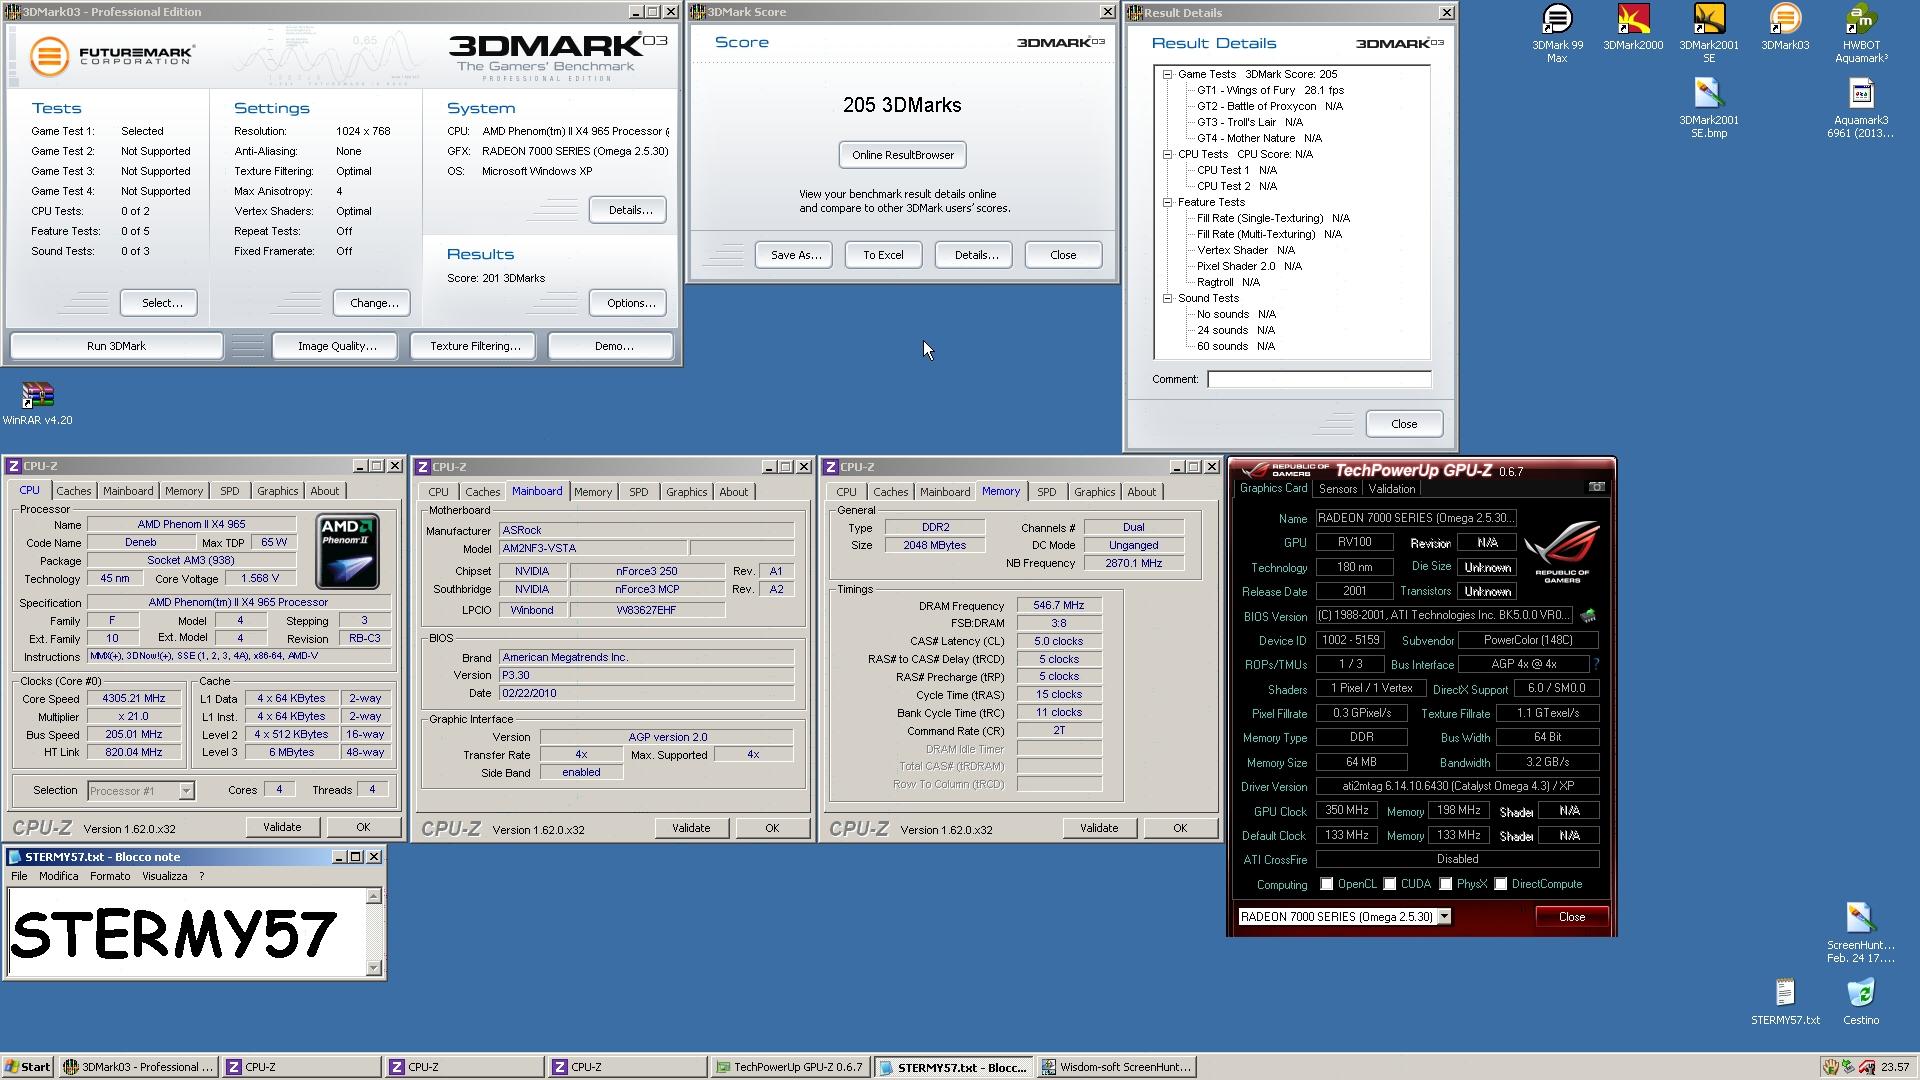Click the GPU-Z BIOS save chip icon

click(x=1588, y=616)
